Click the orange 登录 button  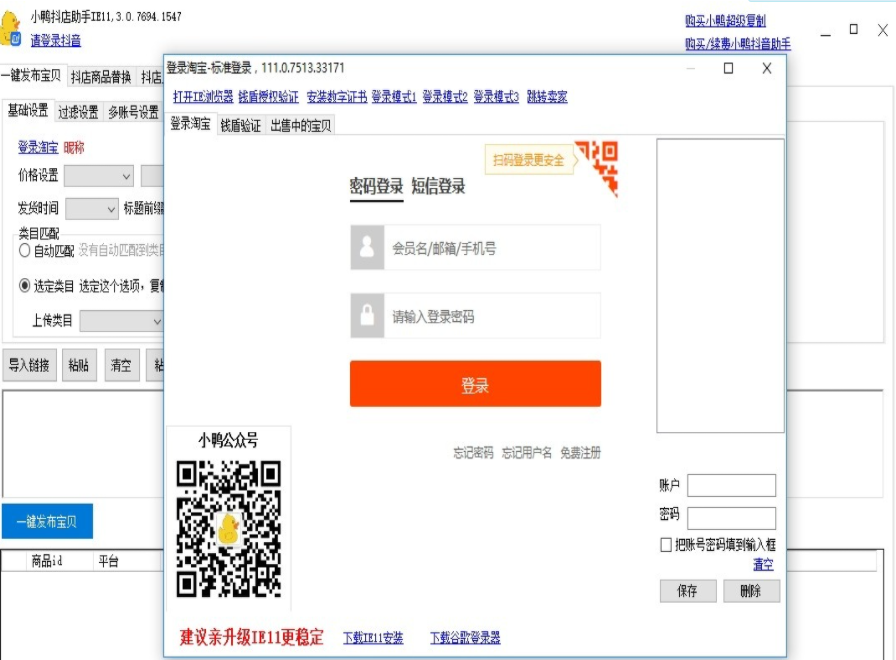pyautogui.click(x=475, y=384)
